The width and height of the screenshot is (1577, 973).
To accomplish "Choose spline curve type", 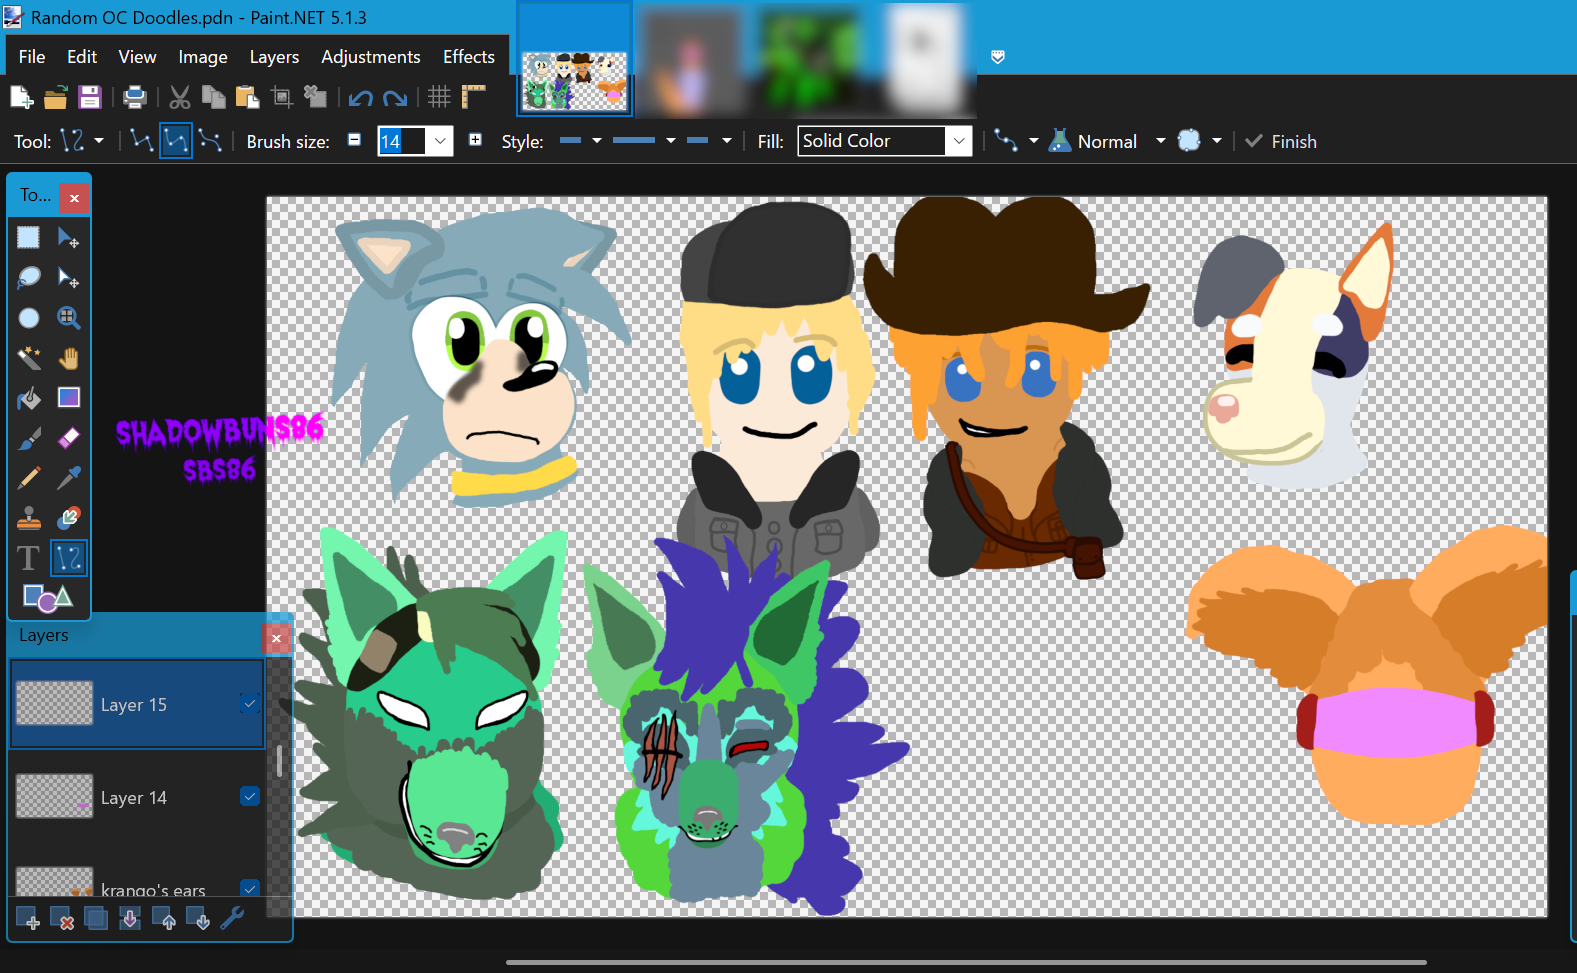I will point(176,141).
